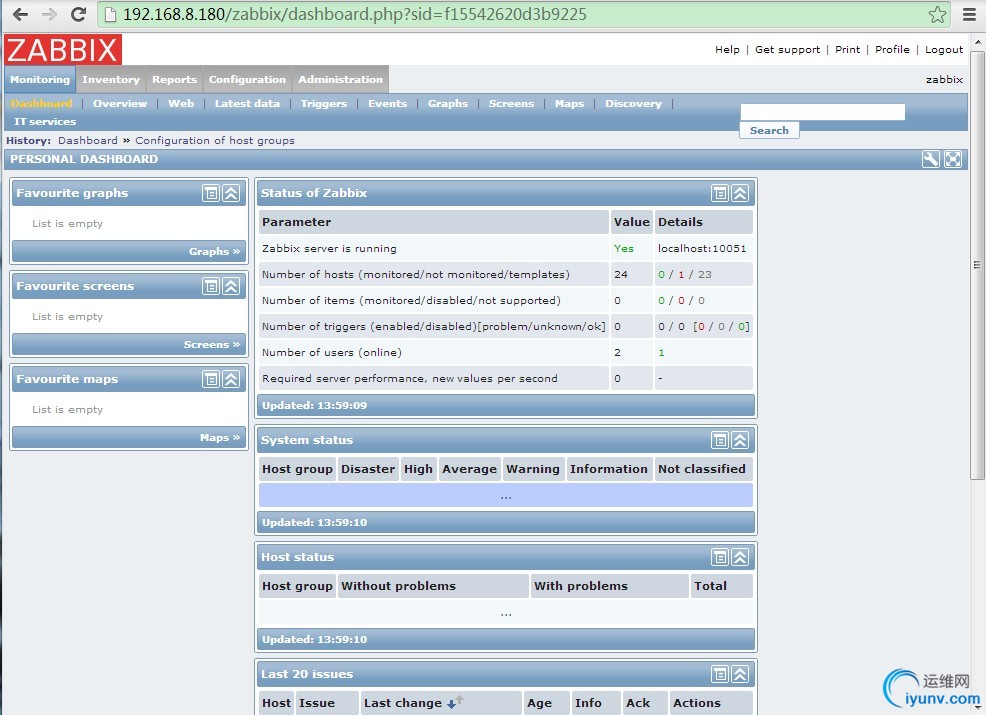The width and height of the screenshot is (986, 715).
Task: Click the Search button
Action: (x=769, y=130)
